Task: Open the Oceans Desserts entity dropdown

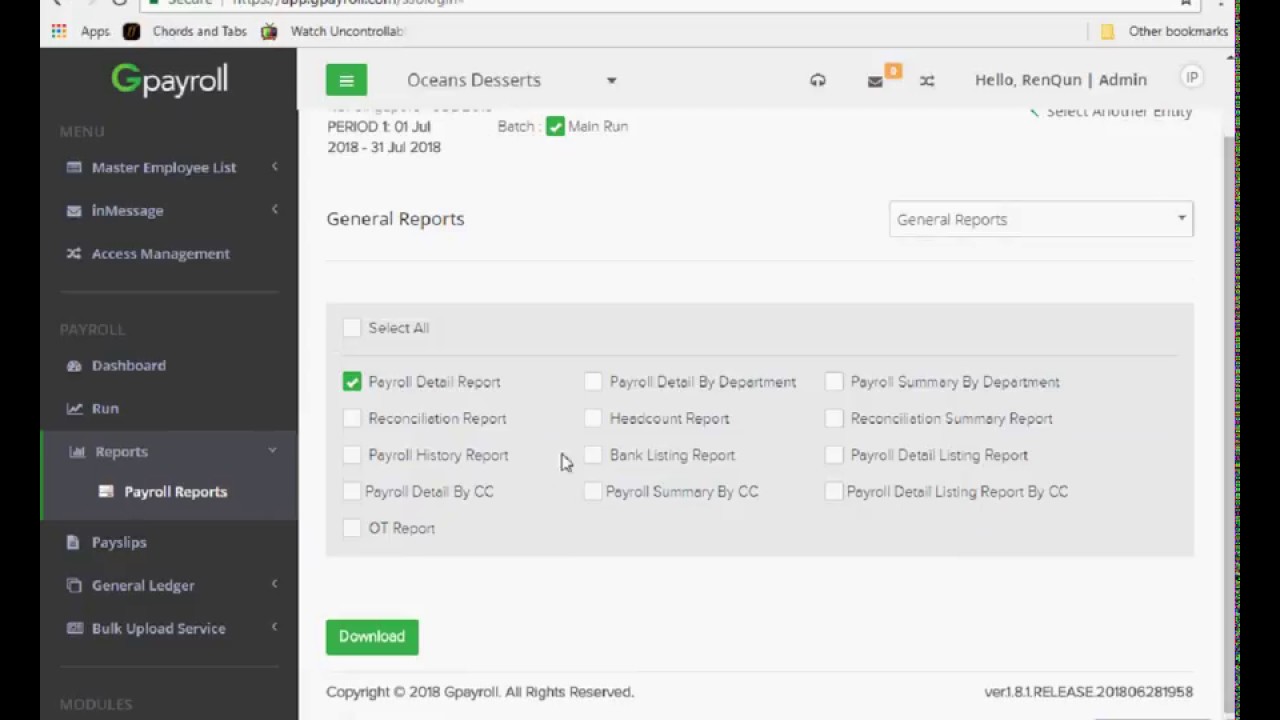Action: coord(512,80)
